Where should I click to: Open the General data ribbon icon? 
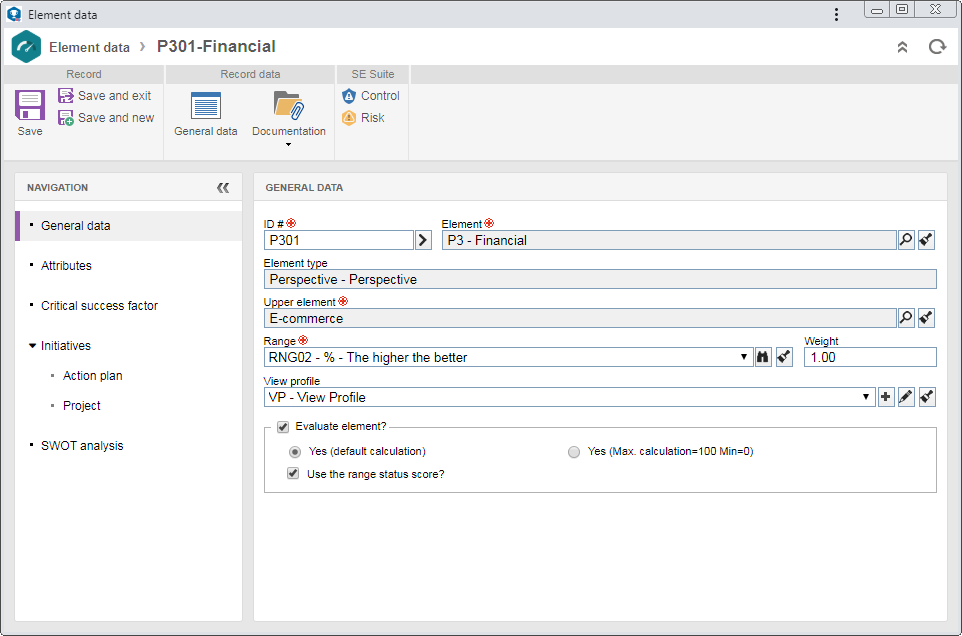coord(206,114)
